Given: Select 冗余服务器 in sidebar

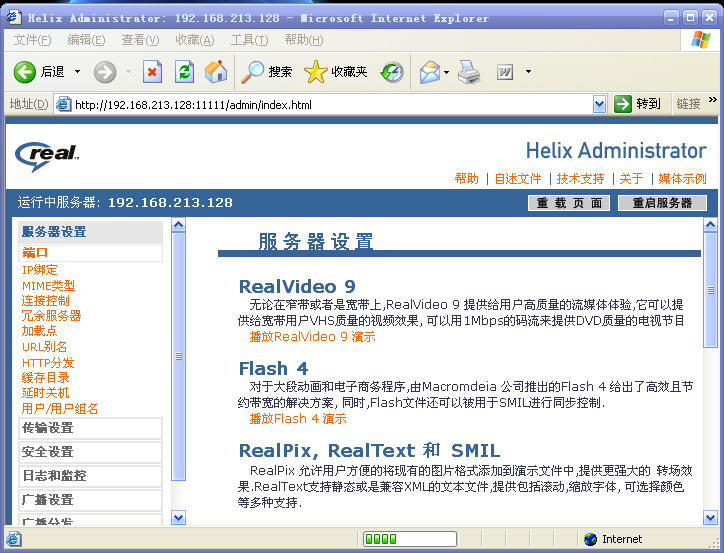Looking at the screenshot, I should (x=51, y=316).
